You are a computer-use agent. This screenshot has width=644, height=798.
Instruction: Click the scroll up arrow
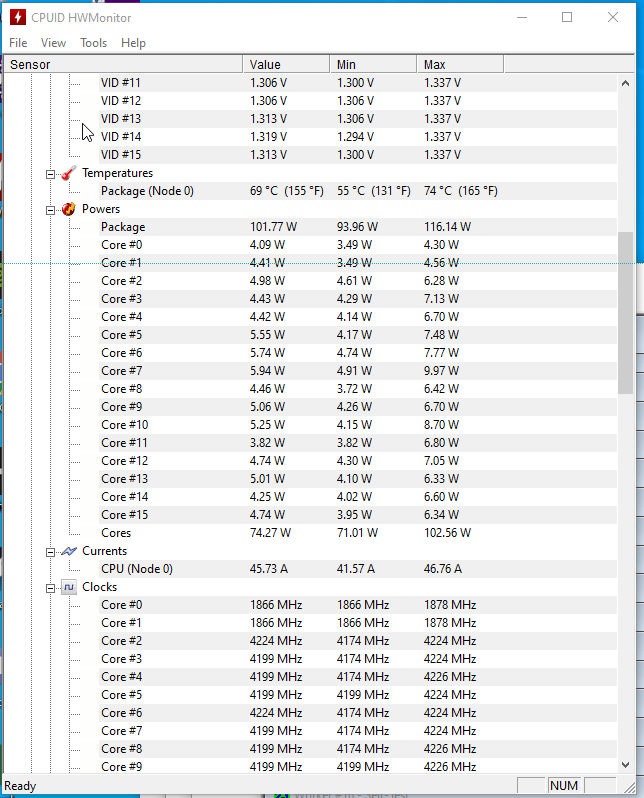[x=626, y=83]
